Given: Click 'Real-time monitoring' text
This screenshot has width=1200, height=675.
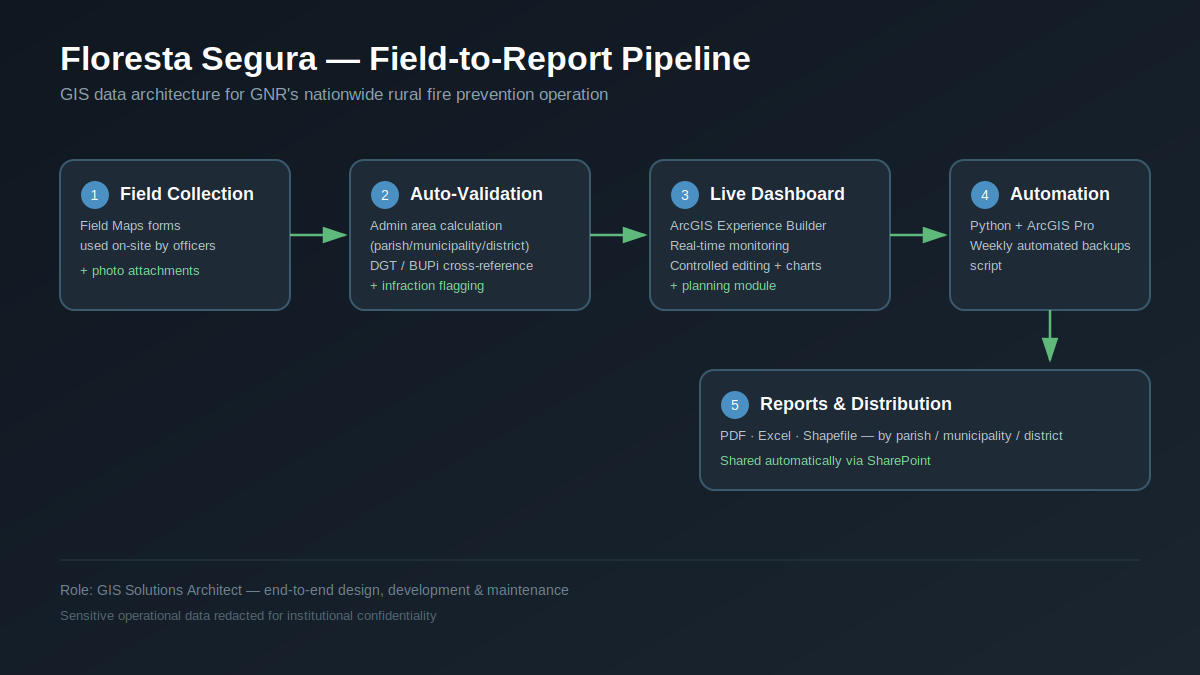Looking at the screenshot, I should tap(729, 246).
